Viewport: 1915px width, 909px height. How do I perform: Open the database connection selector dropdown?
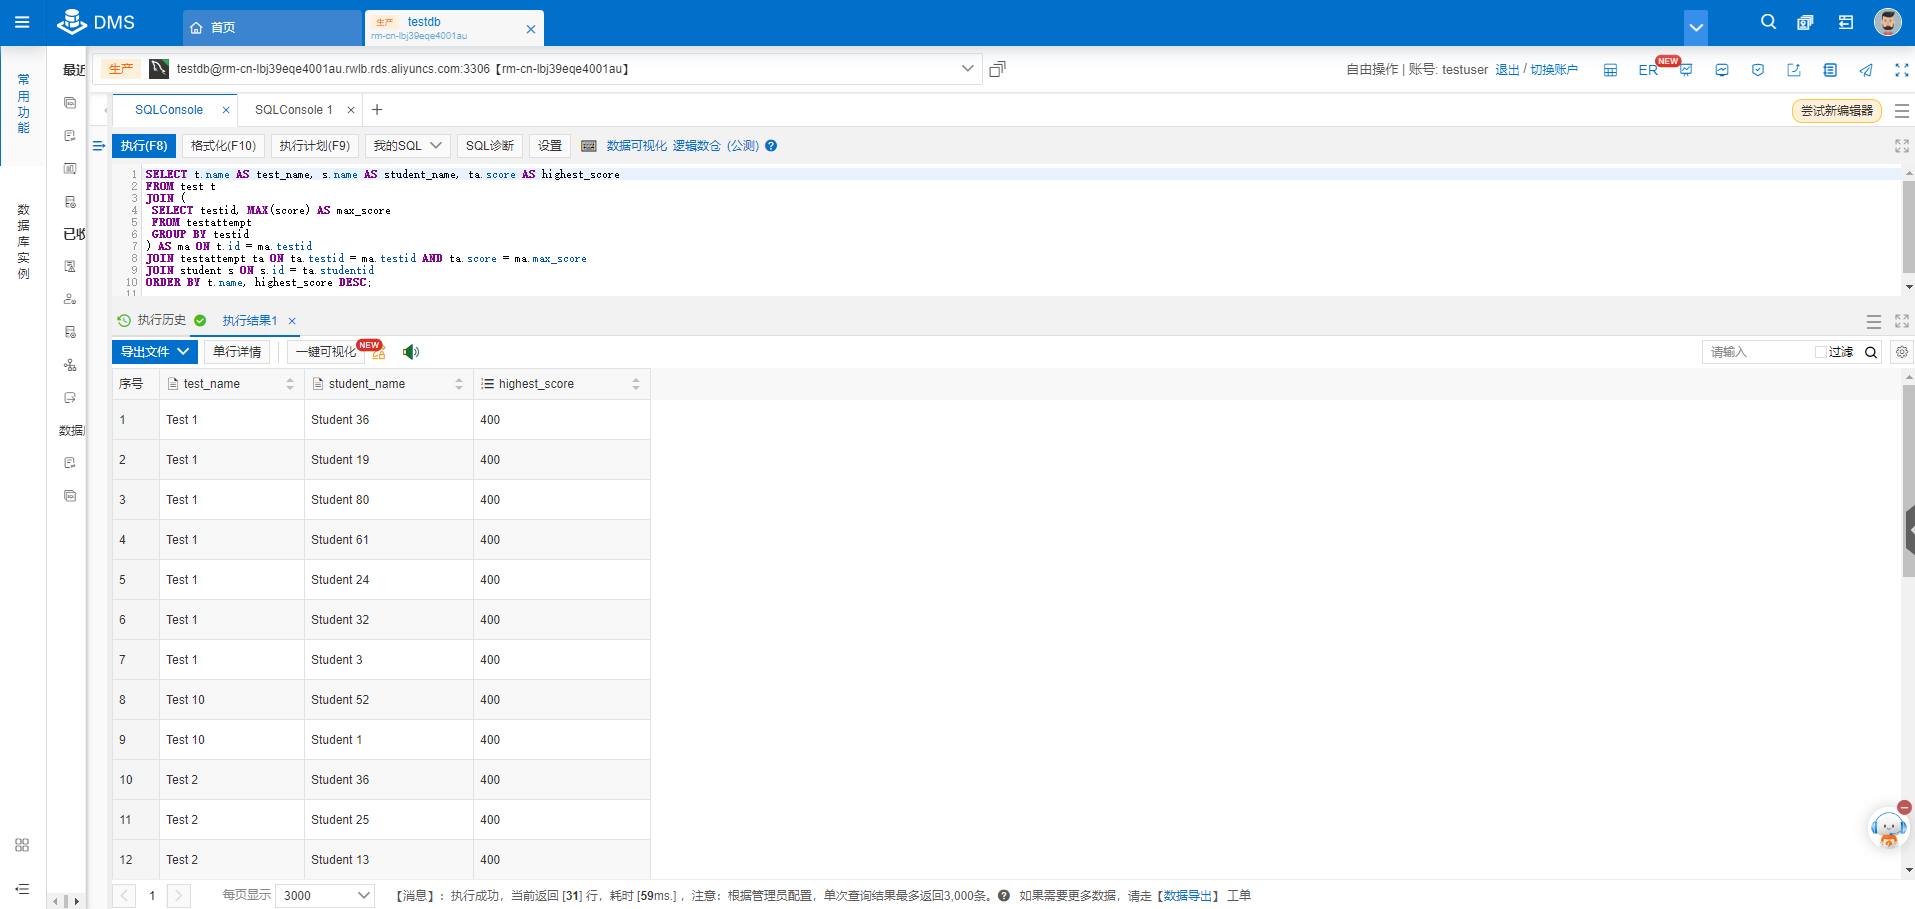coord(967,69)
